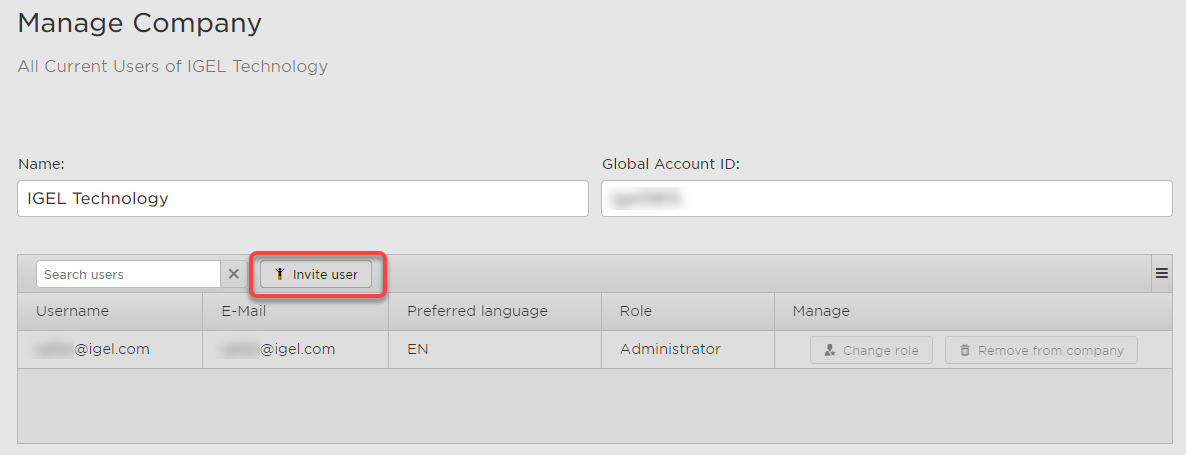Click the Administrator role cell

670,349
